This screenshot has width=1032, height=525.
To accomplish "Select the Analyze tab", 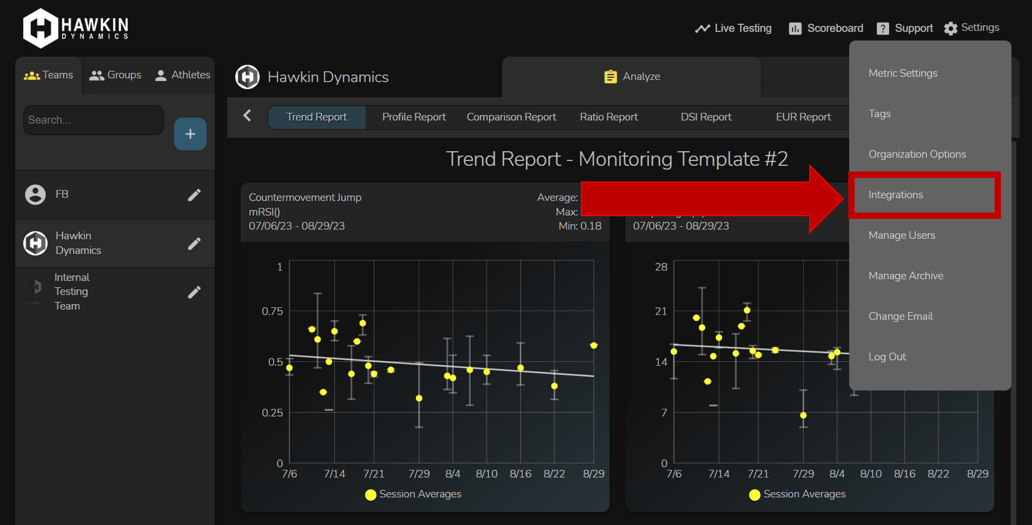I will pyautogui.click(x=631, y=77).
